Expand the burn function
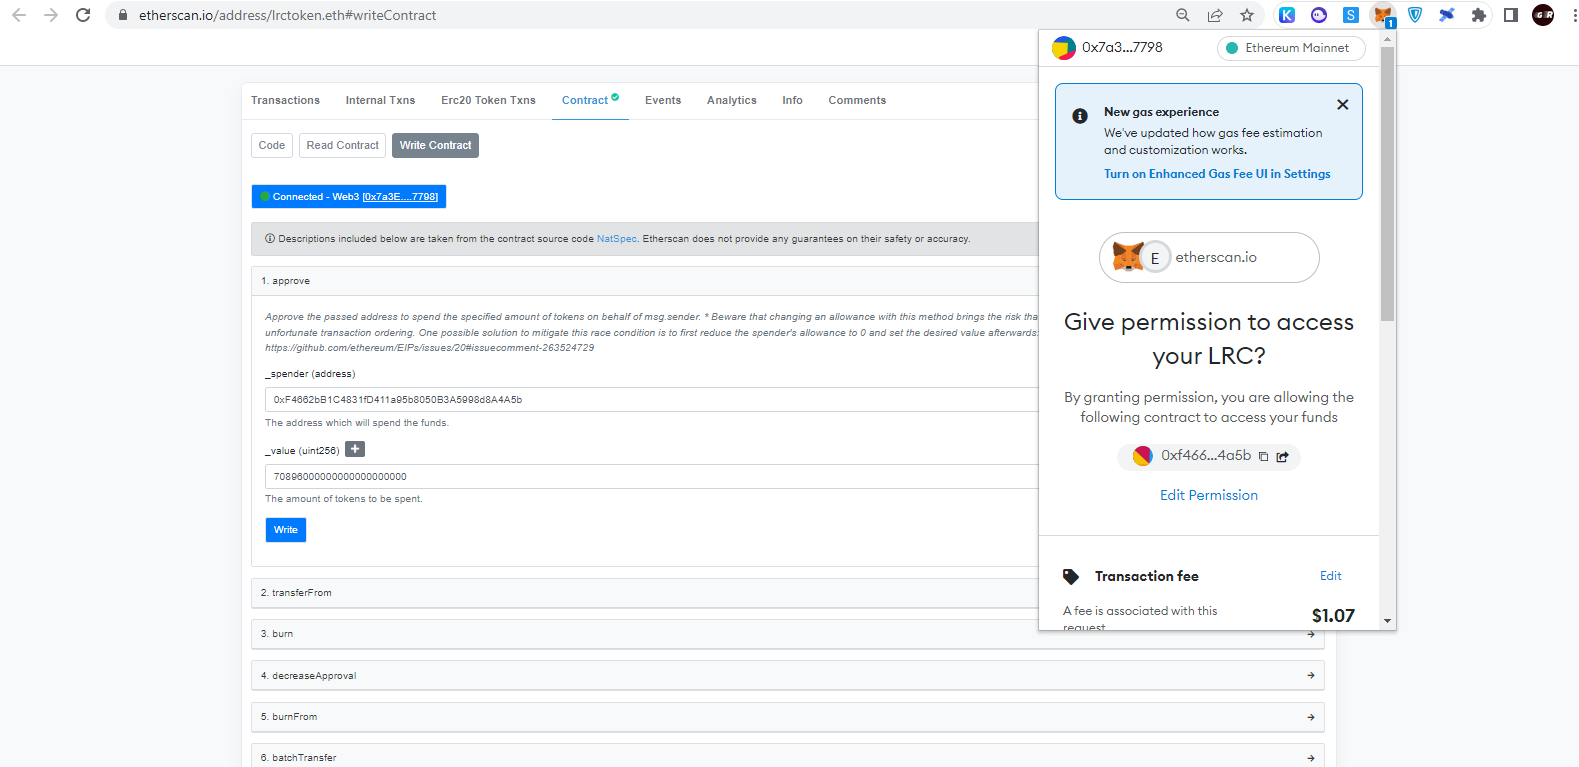This screenshot has height=767, width=1579. [788, 634]
